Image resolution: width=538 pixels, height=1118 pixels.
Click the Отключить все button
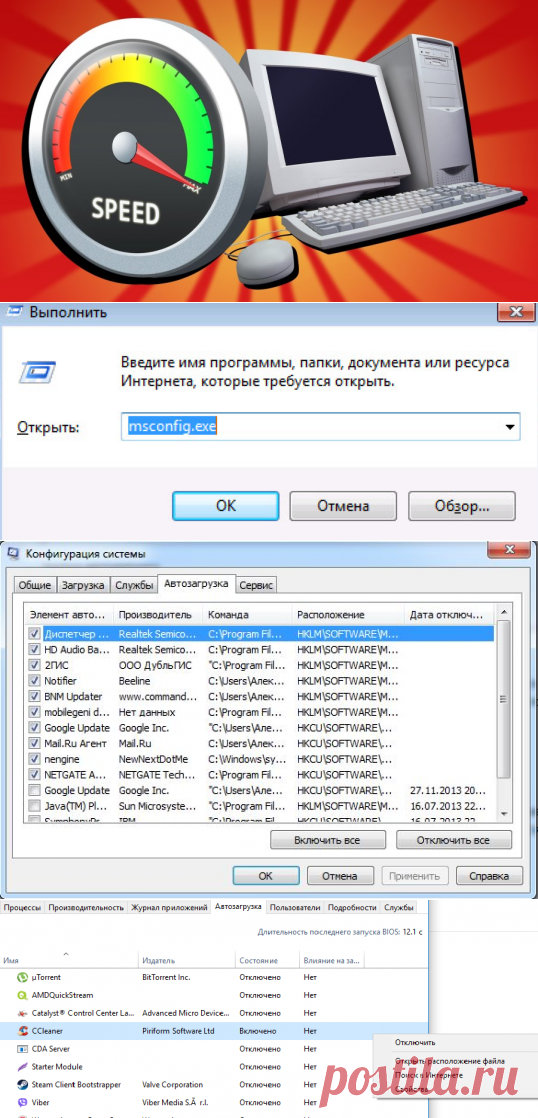[453, 840]
